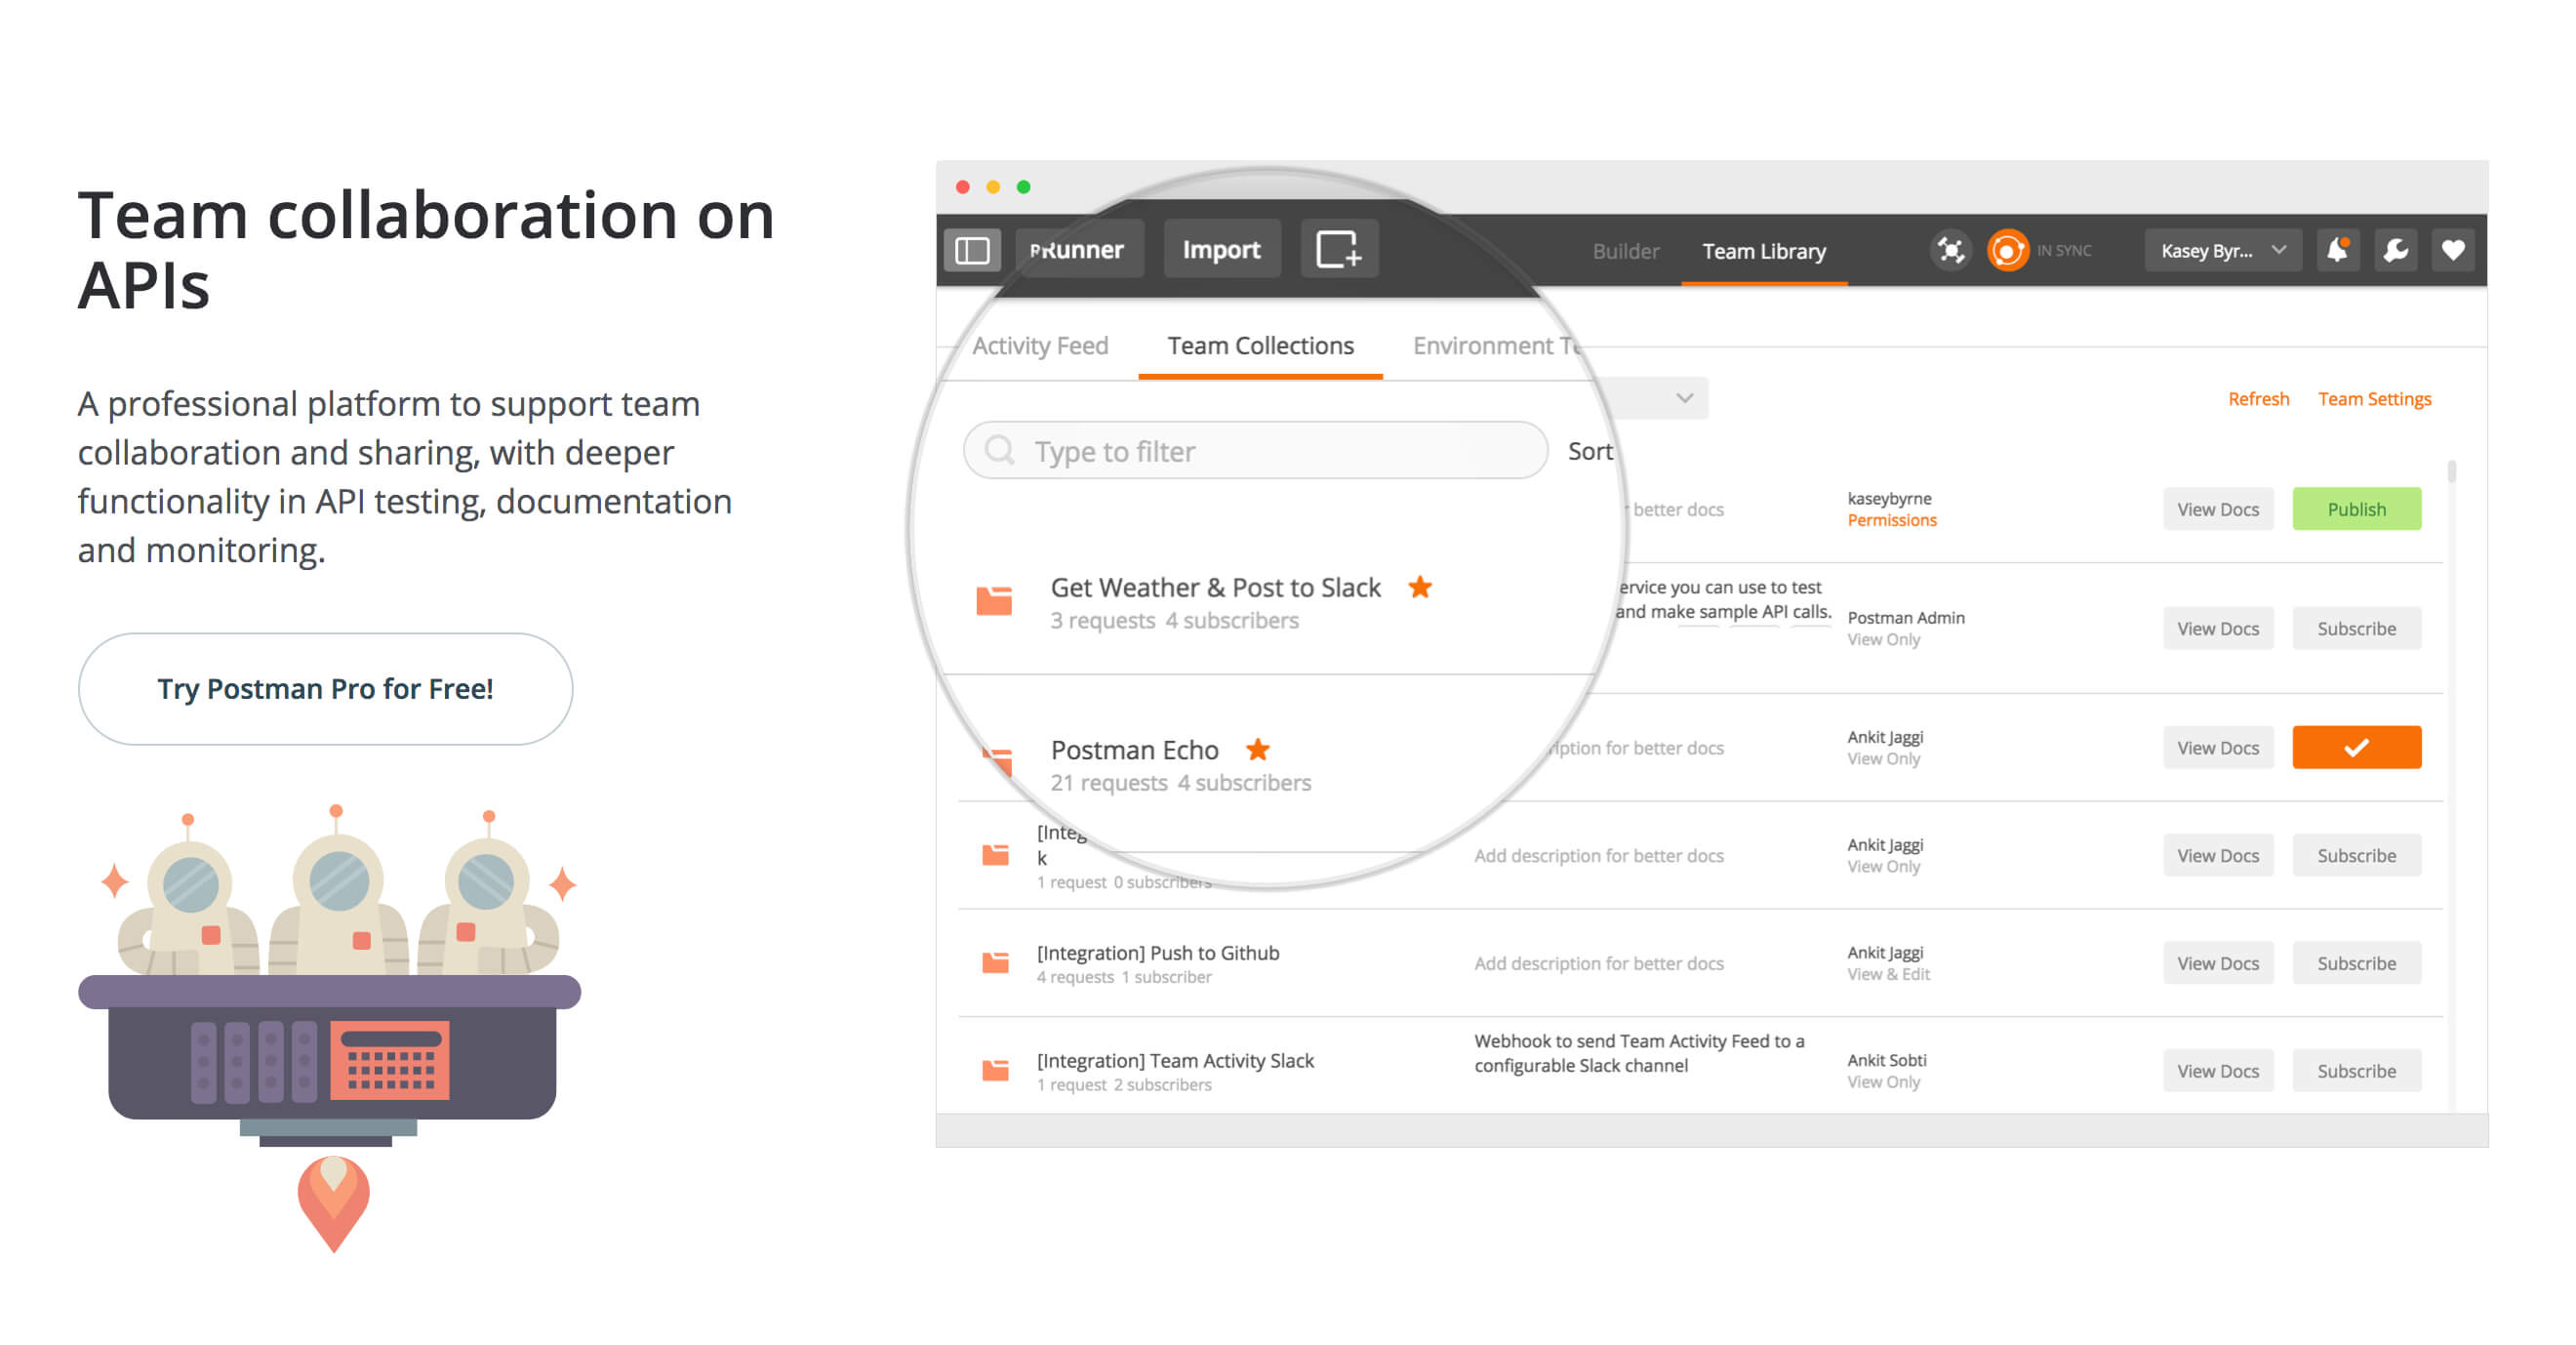Image resolution: width=2576 pixels, height=1345 pixels.
Task: Subscribe to the Push to Github collection
Action: tap(2356, 962)
